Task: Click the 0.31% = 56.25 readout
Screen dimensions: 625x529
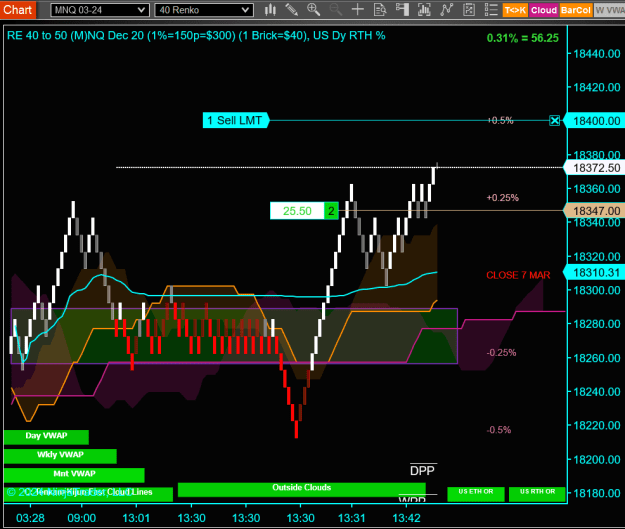Action: click(x=523, y=38)
